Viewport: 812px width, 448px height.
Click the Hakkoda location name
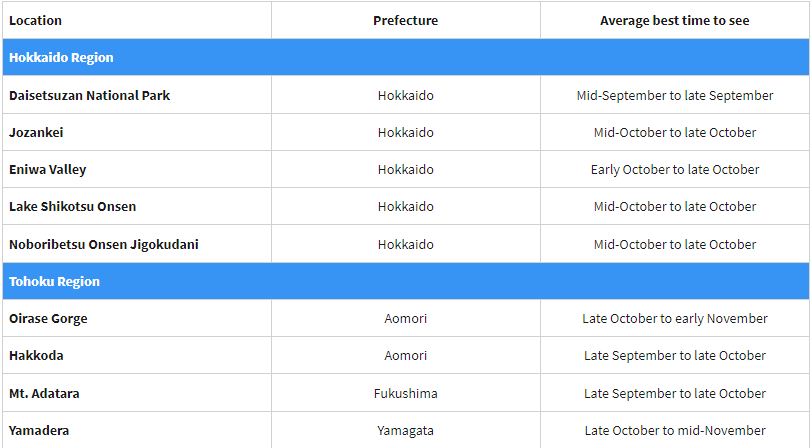pos(37,356)
